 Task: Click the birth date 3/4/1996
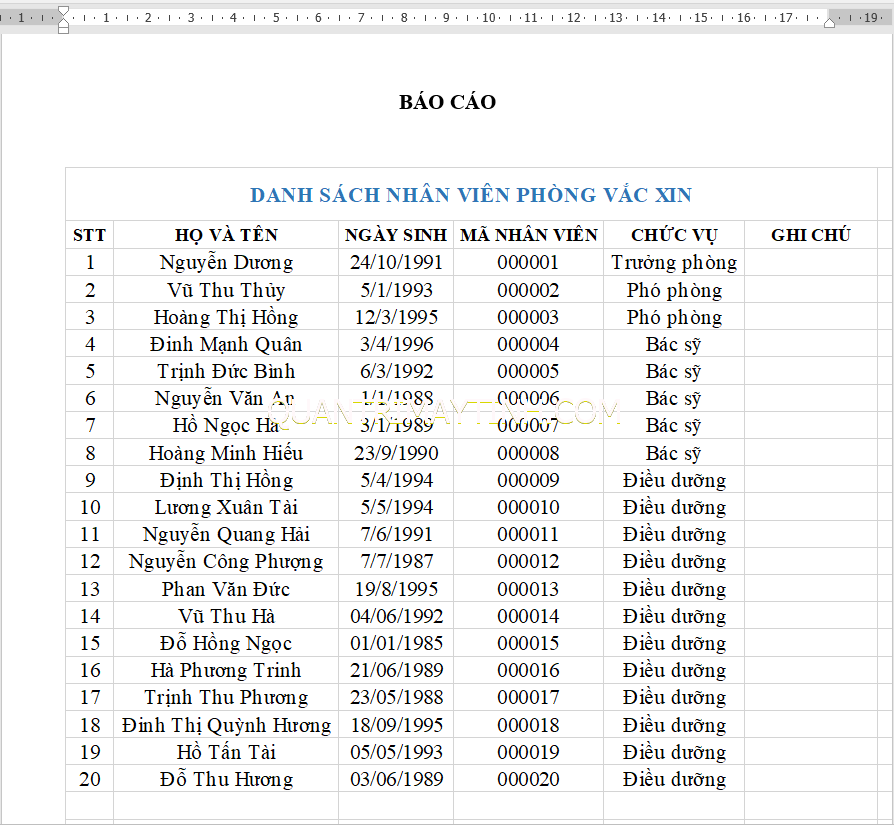click(x=396, y=344)
